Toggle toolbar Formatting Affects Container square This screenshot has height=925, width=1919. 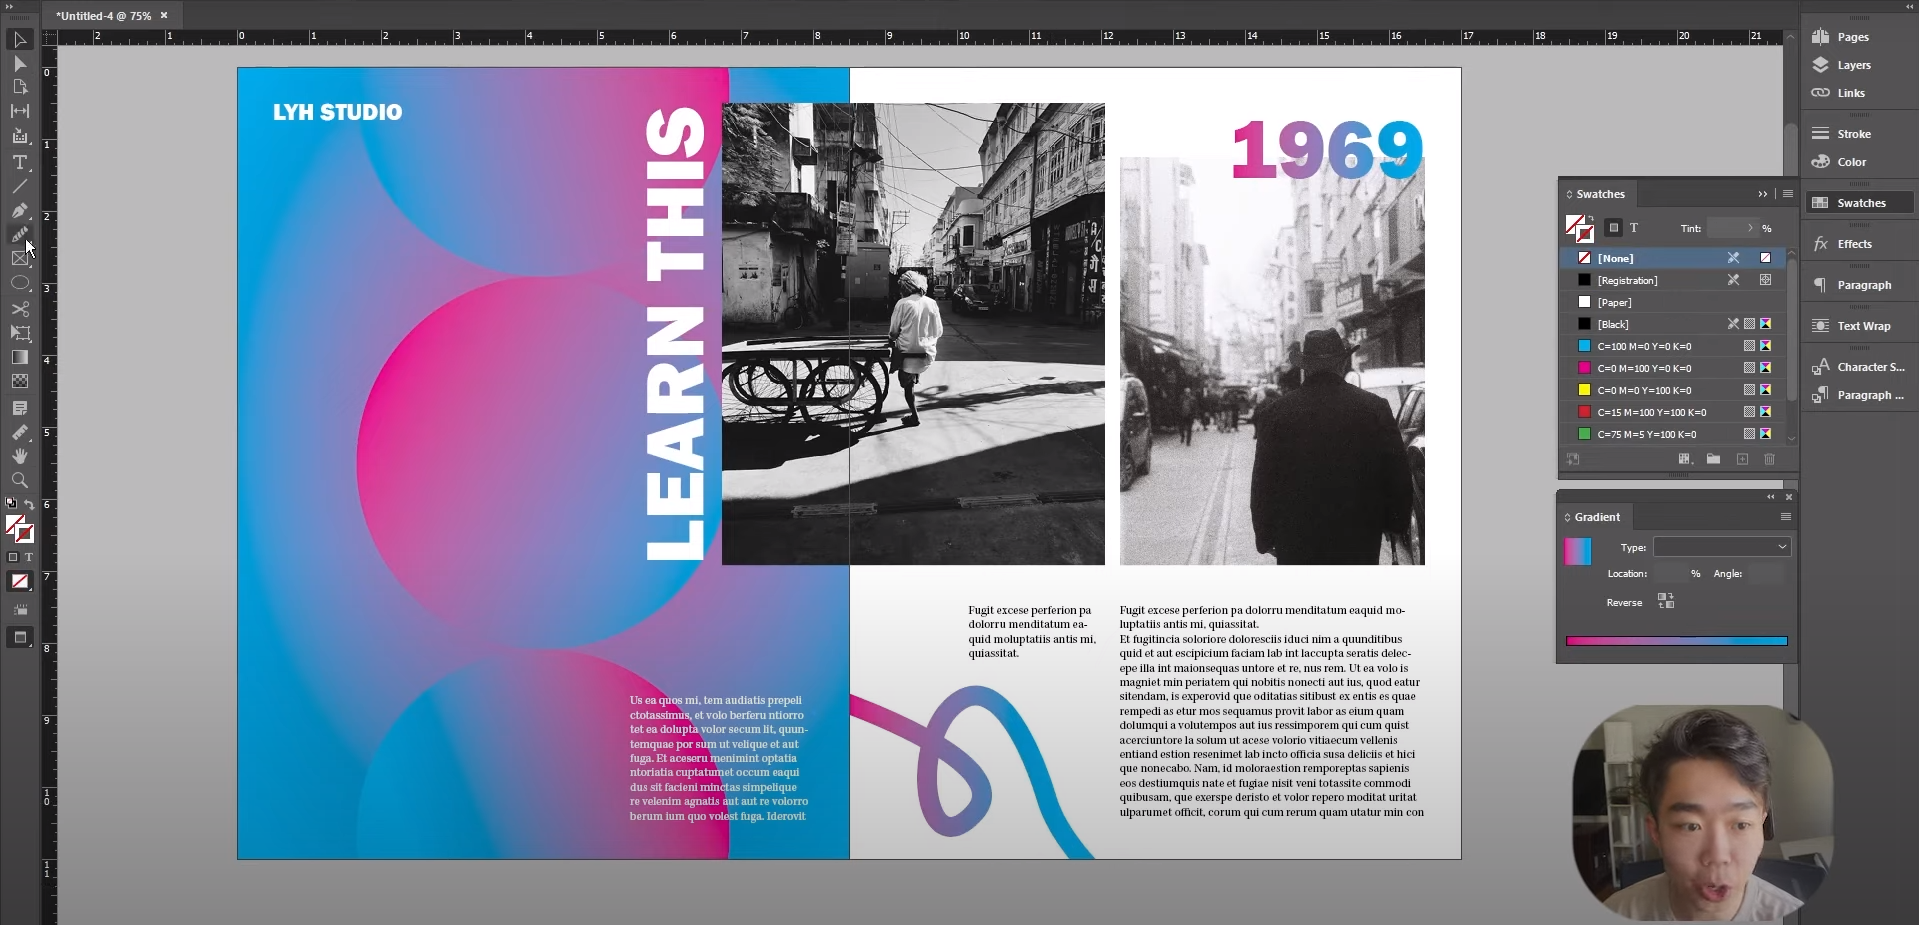[x=13, y=557]
